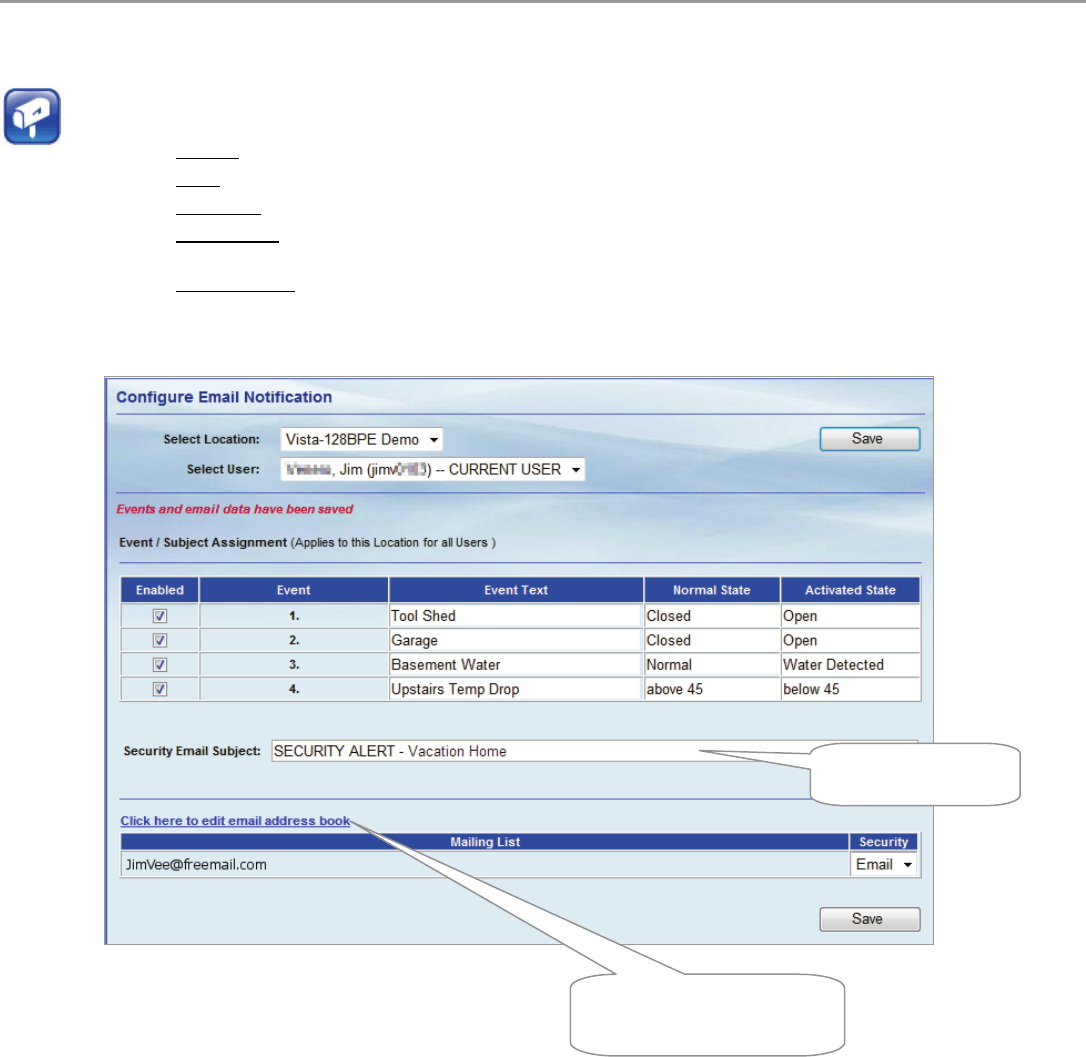This screenshot has height=1057, width=1086.
Task: Click the Garage activated state Open field
Action: [x=851, y=640]
